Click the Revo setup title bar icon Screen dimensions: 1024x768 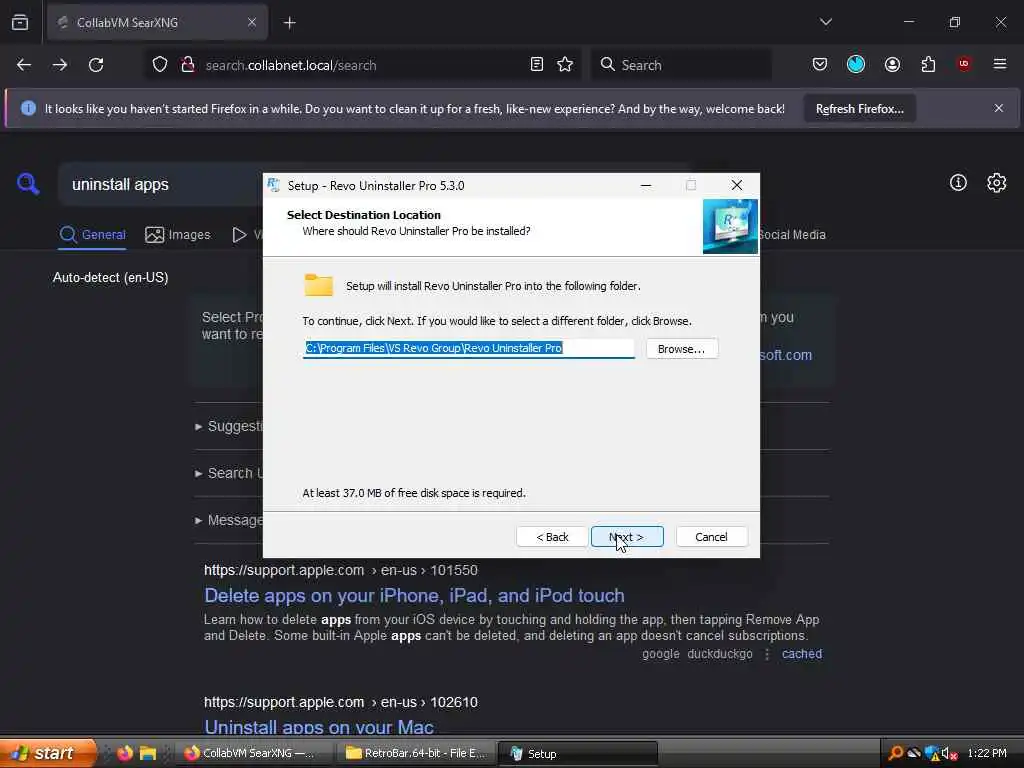point(274,185)
